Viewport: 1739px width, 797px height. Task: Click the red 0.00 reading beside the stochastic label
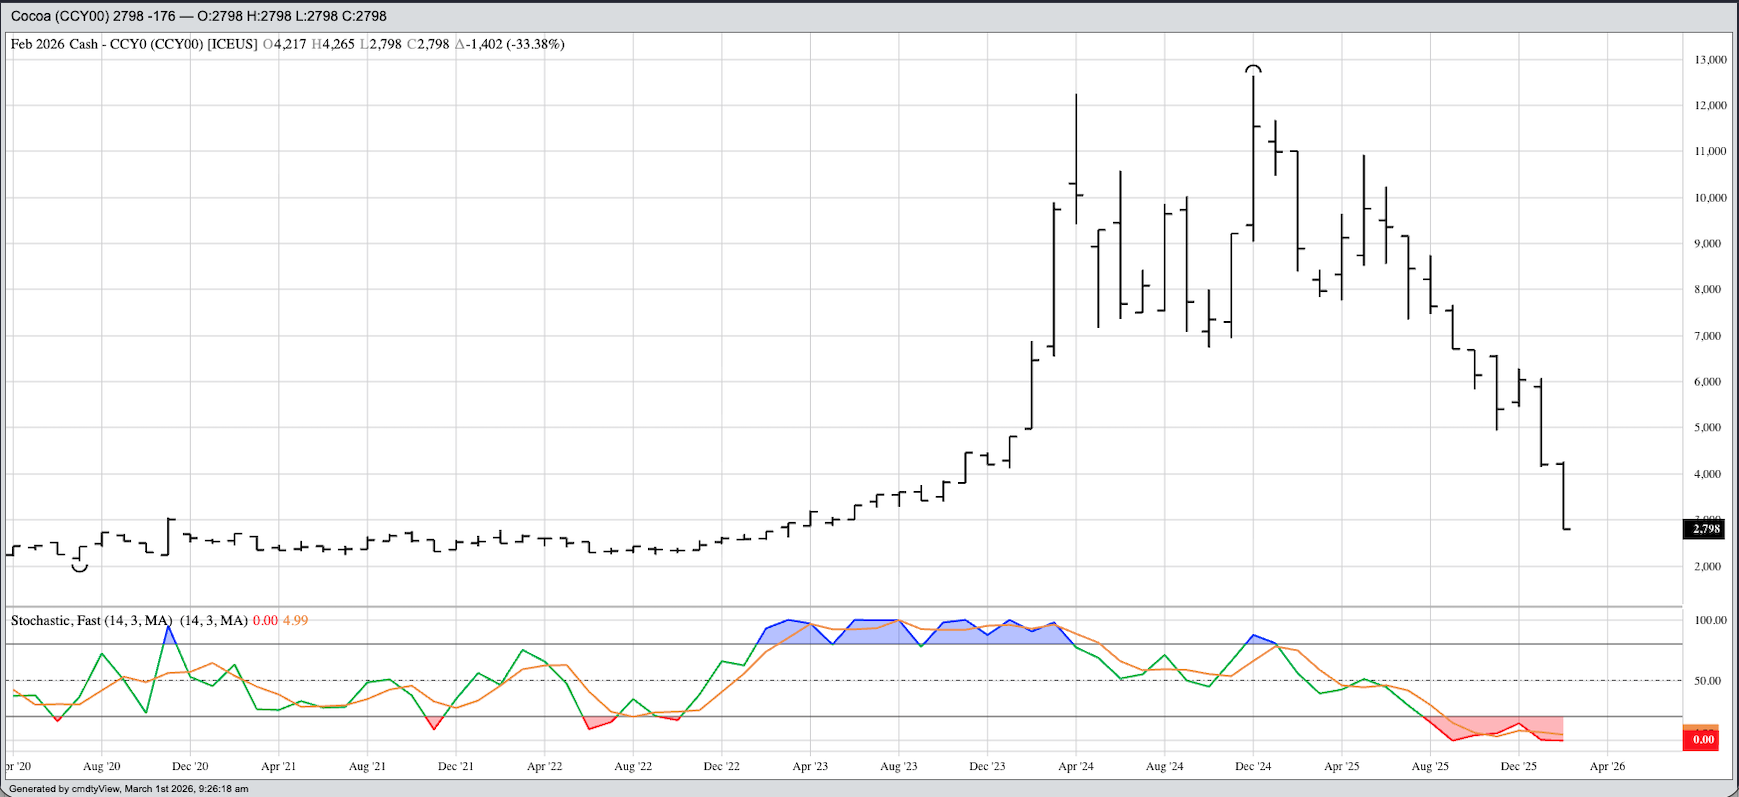click(265, 620)
